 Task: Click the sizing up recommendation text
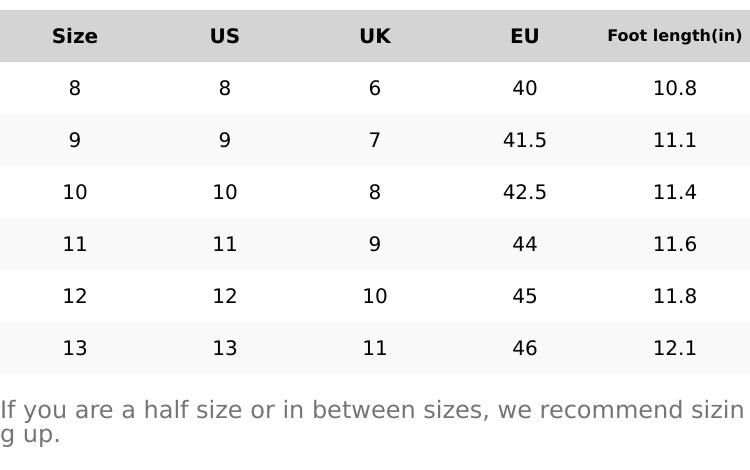(x=370, y=411)
